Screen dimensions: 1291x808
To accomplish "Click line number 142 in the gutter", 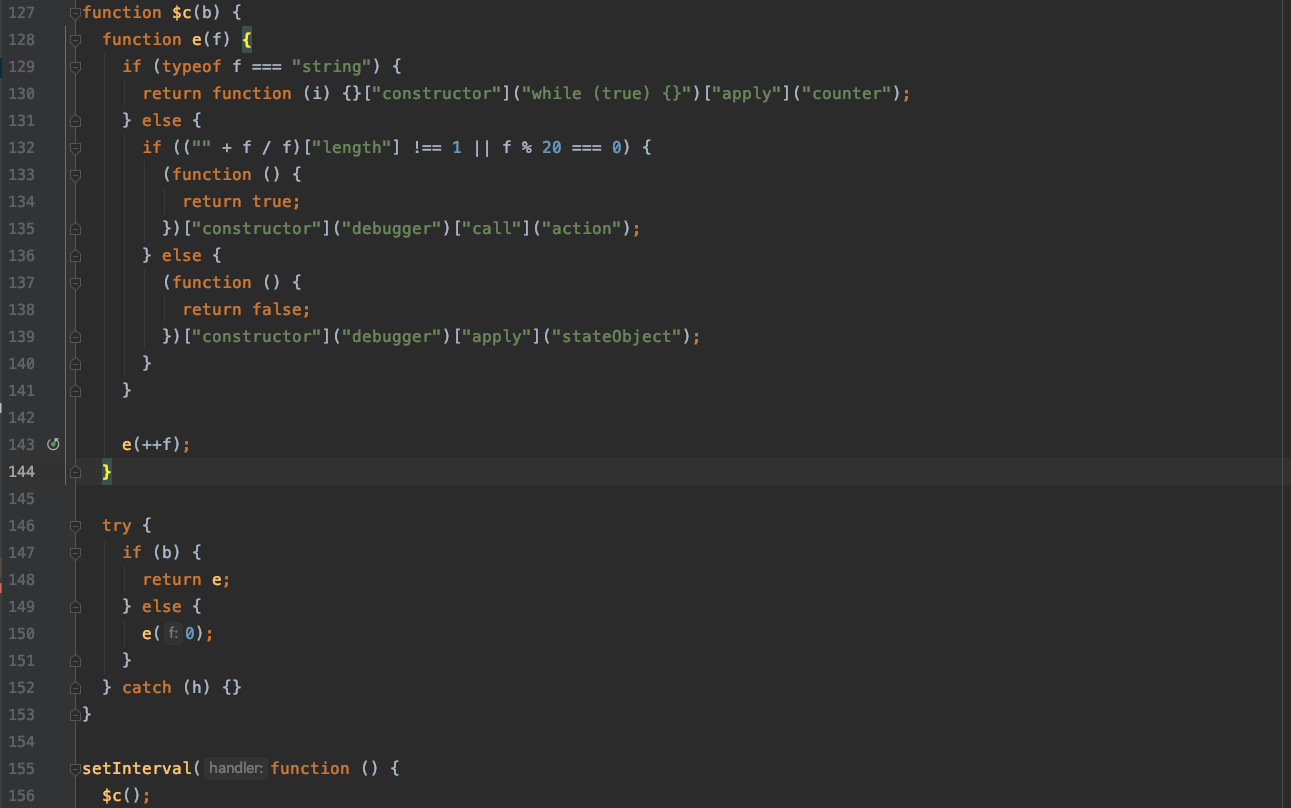I will 20,418.
